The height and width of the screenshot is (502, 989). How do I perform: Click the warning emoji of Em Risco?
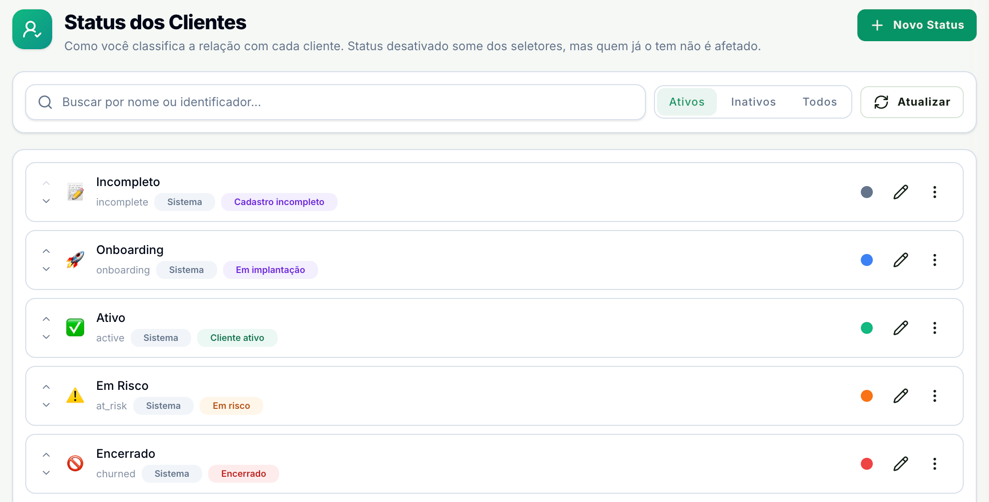75,396
